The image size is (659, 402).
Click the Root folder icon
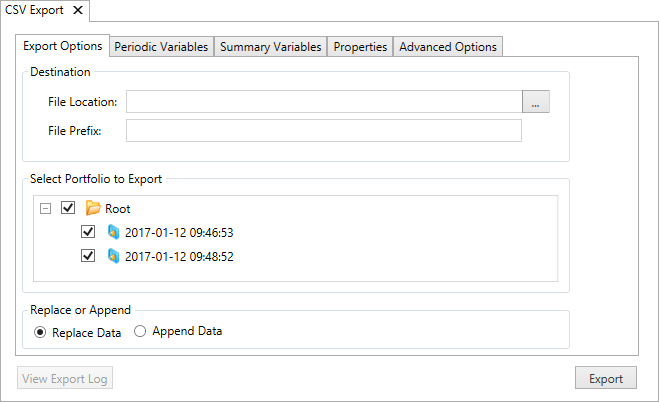pos(93,208)
